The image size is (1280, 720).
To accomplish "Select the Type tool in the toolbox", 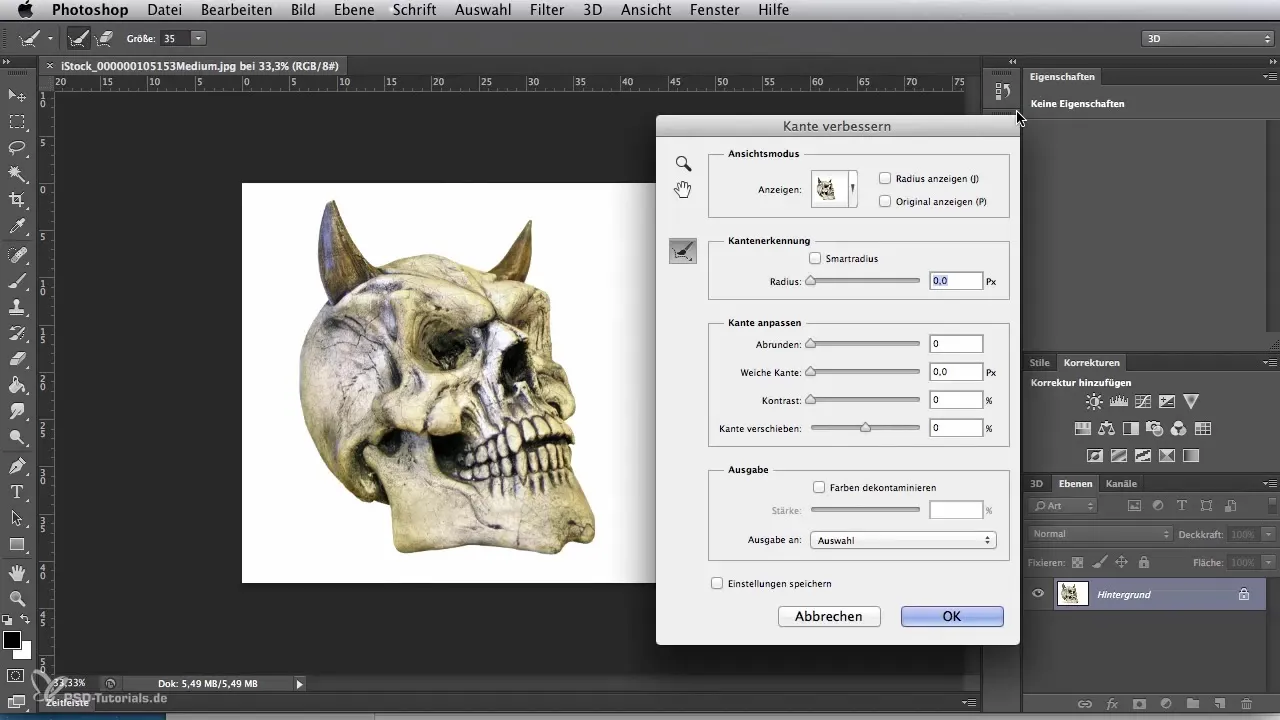I will pyautogui.click(x=17, y=492).
